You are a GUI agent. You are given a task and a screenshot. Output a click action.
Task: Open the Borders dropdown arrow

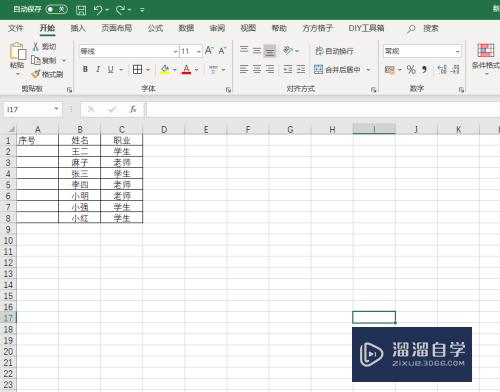(148, 70)
